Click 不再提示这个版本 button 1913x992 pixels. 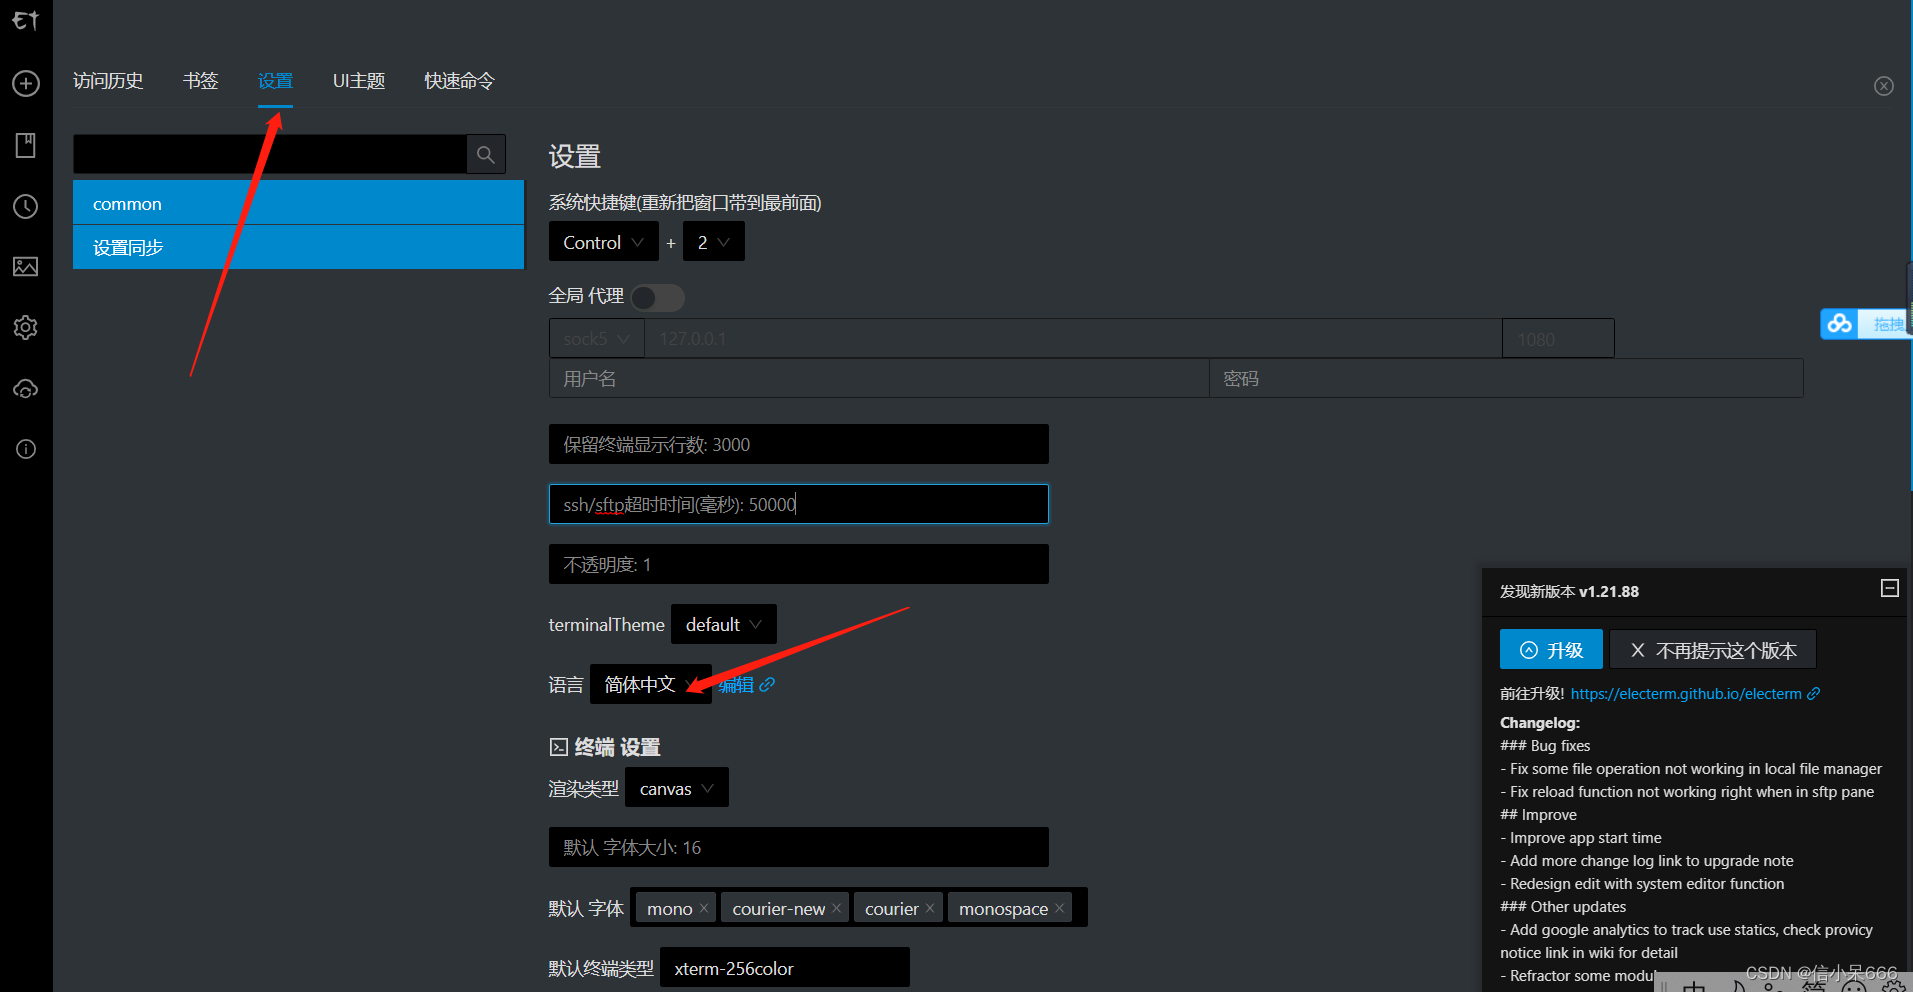(1713, 650)
